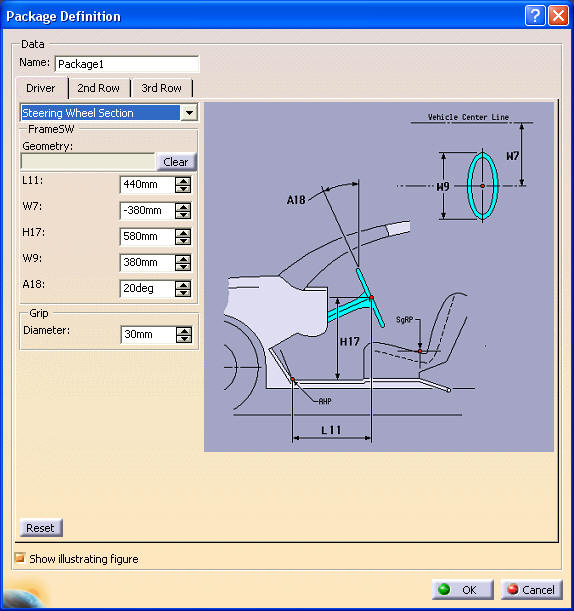Click the FrameSW Geometry selection field
The image size is (574, 611).
pos(88,162)
